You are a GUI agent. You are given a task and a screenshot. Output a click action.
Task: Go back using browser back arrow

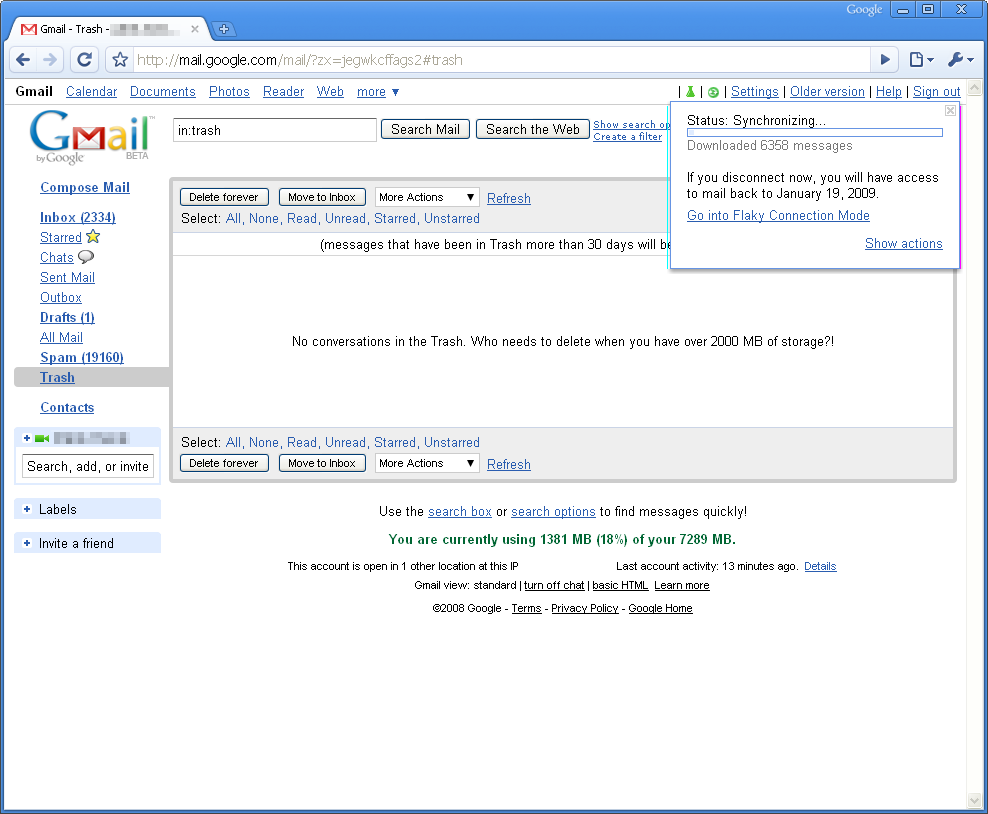click(23, 60)
